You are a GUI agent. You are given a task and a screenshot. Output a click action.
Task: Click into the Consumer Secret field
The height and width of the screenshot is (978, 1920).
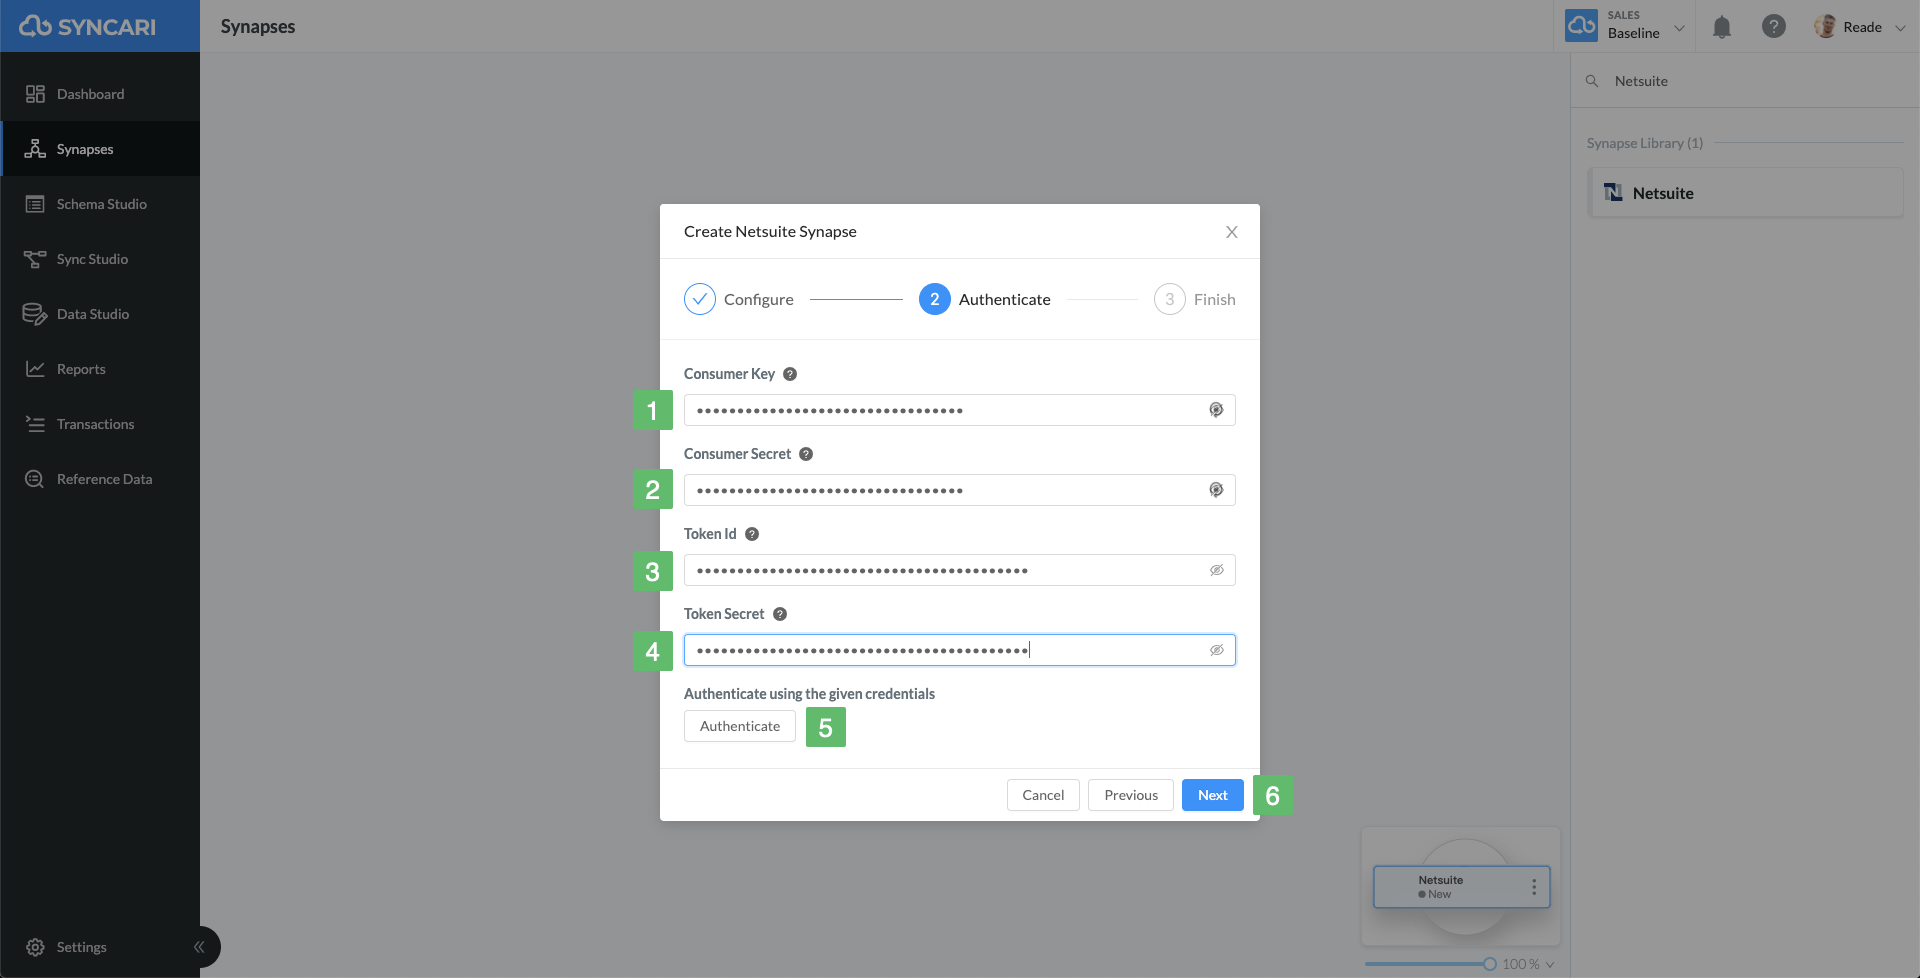[x=960, y=490]
